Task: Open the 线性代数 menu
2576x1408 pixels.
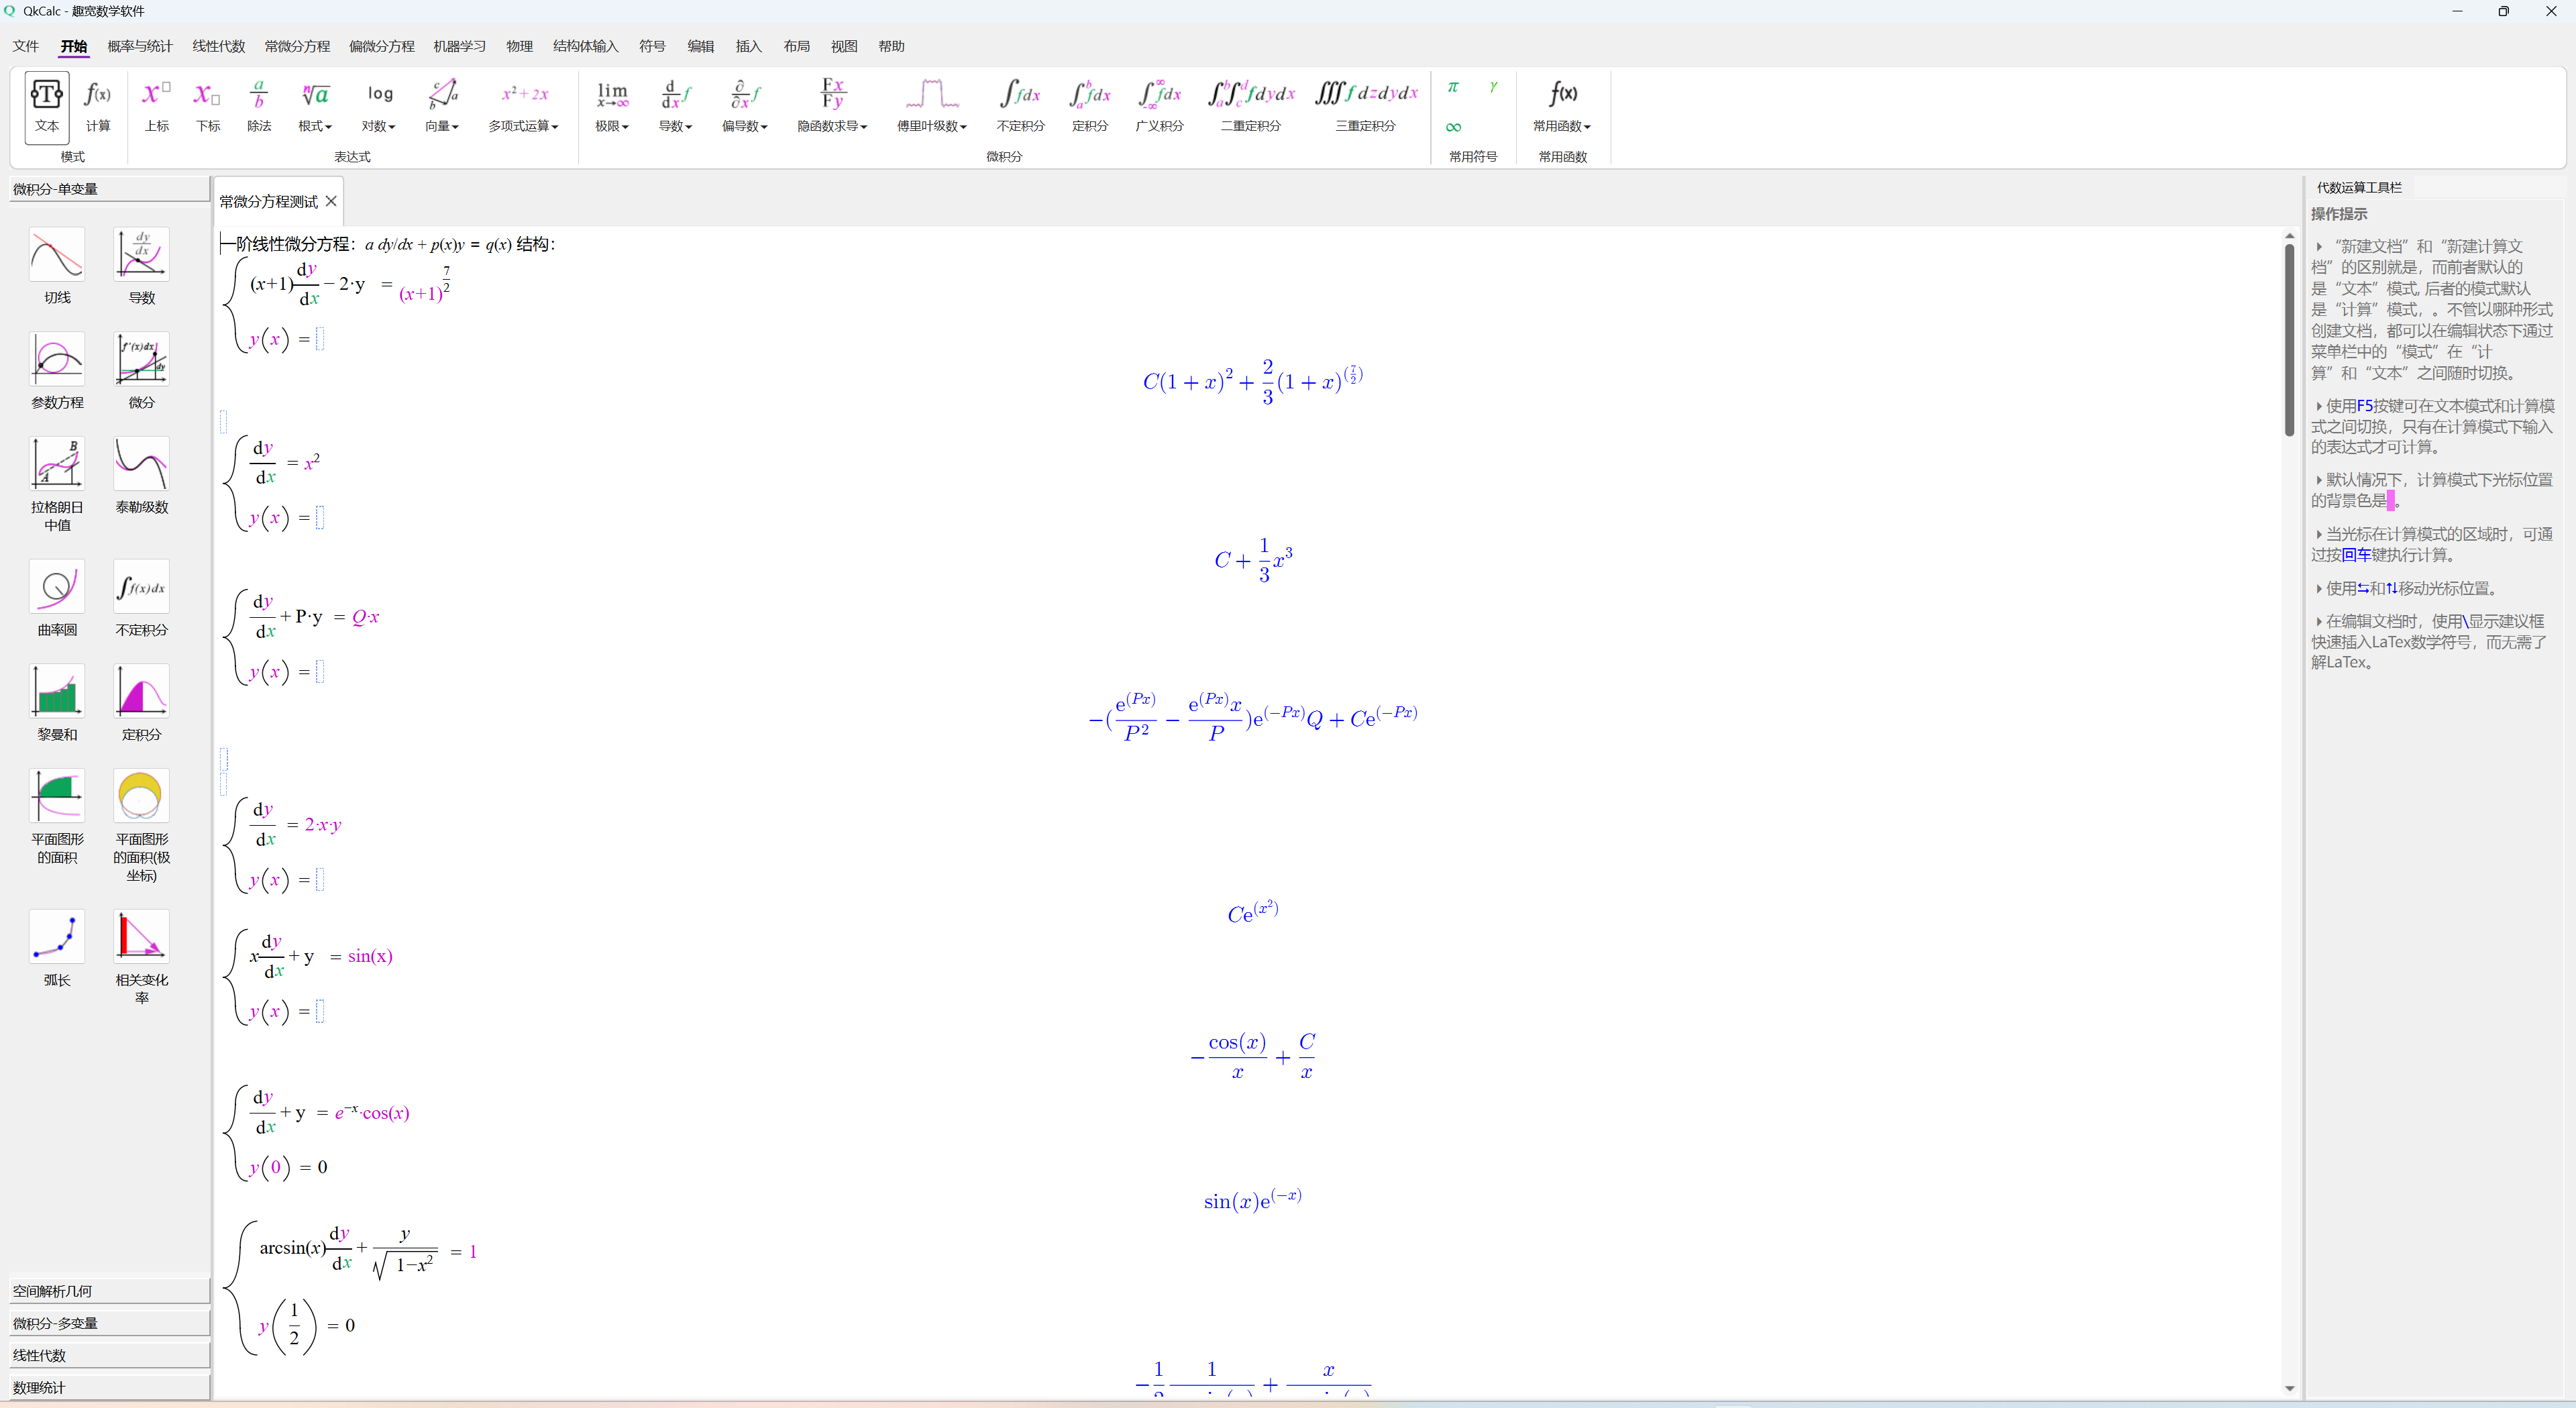Action: coord(218,46)
